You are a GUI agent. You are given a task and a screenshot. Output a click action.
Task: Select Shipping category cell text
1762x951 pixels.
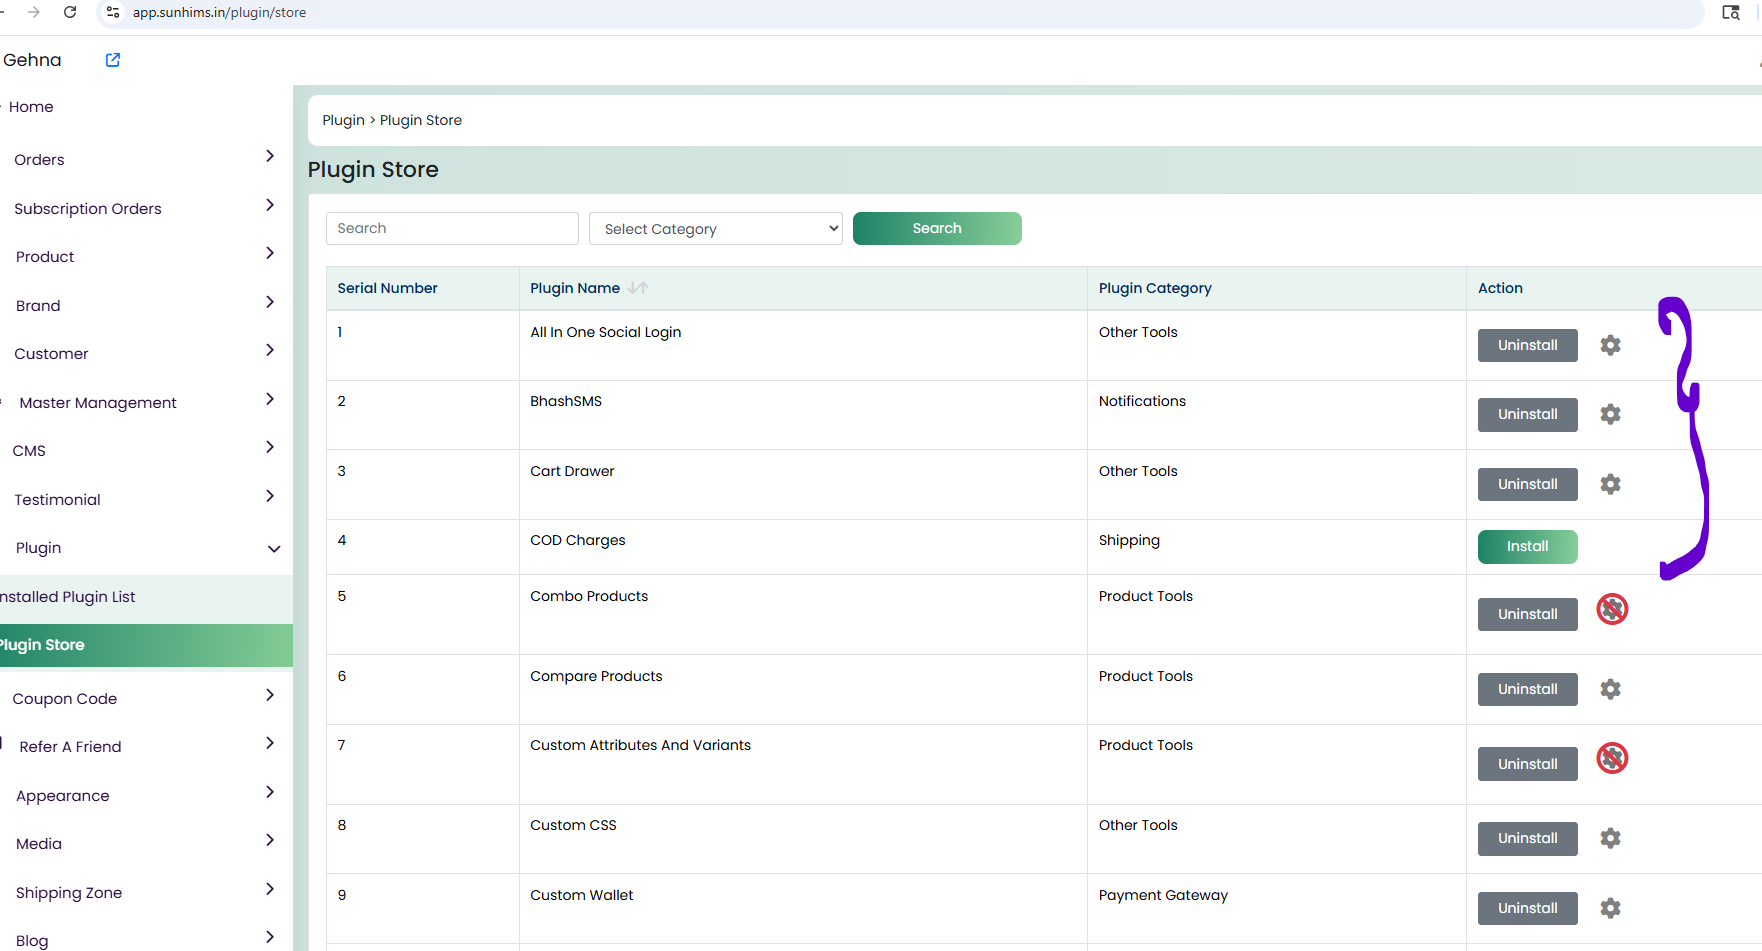coord(1129,540)
